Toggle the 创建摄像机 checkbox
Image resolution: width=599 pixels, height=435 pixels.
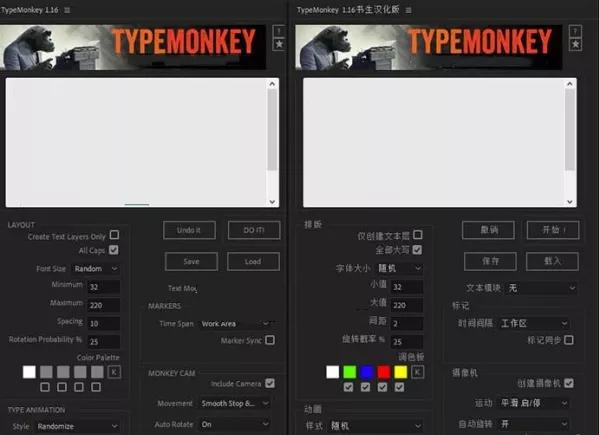pyautogui.click(x=568, y=383)
